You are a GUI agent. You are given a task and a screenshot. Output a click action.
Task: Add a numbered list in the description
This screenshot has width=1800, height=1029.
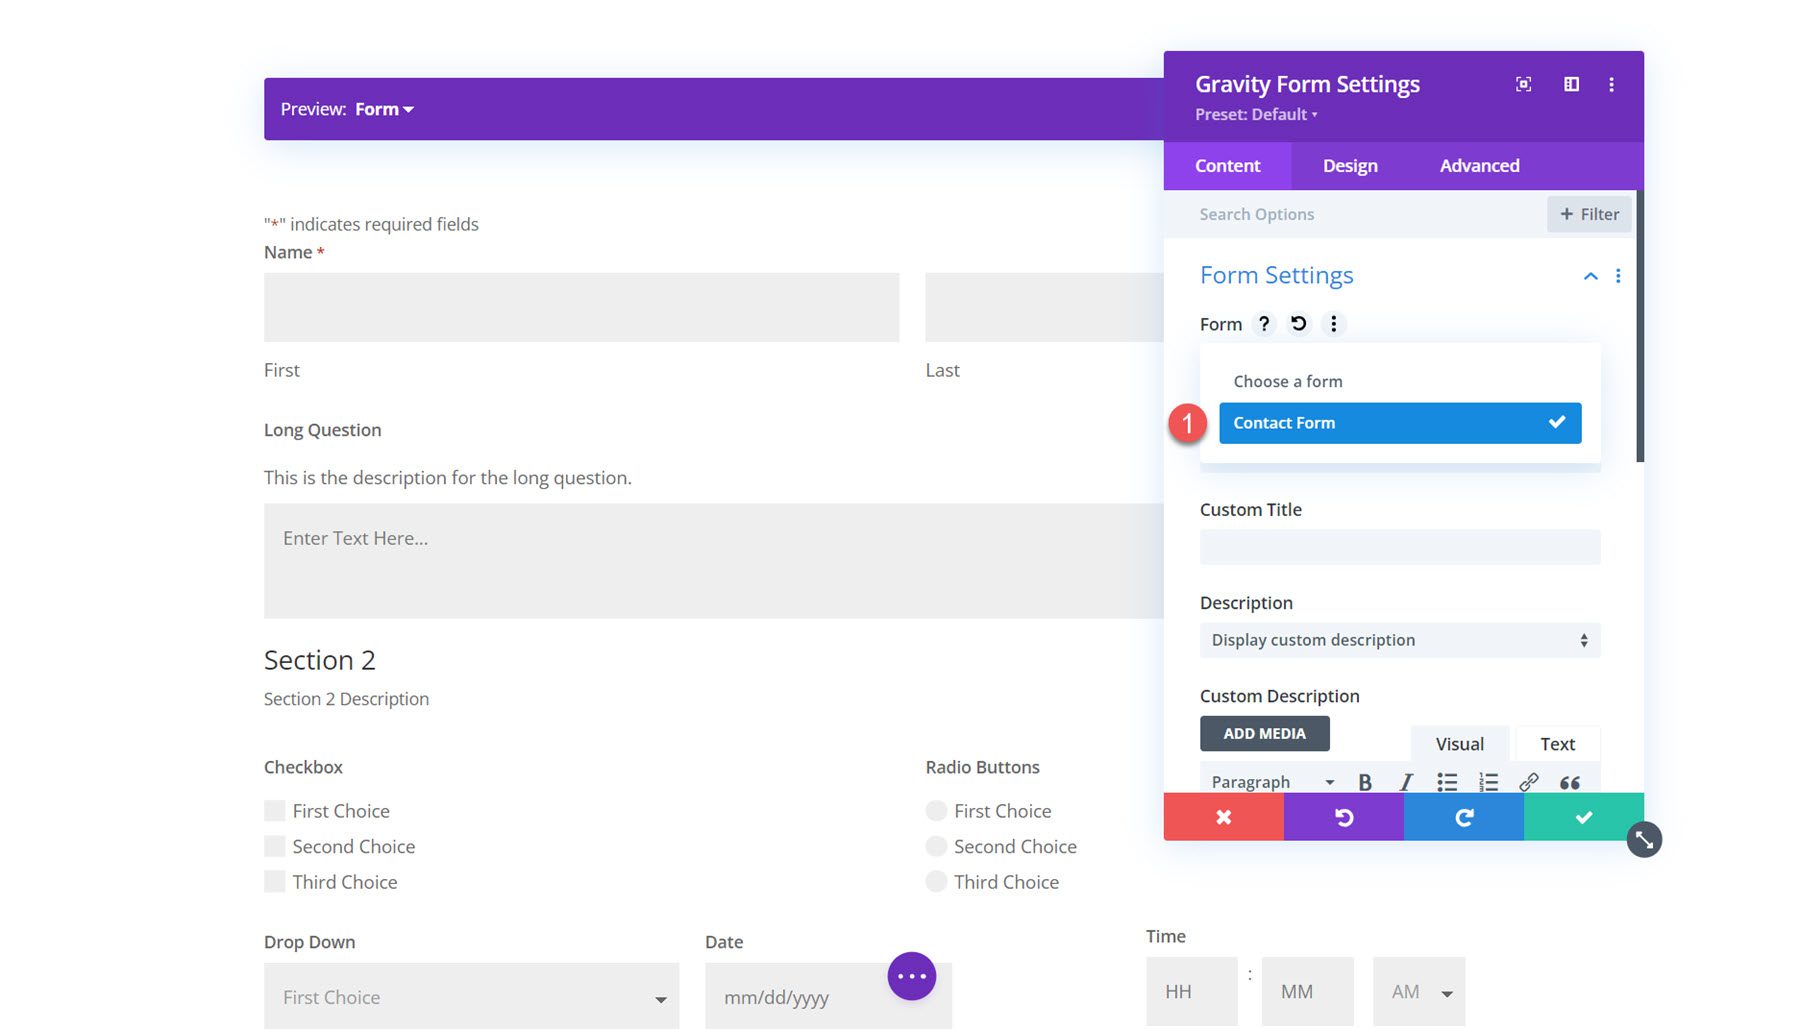tap(1488, 781)
